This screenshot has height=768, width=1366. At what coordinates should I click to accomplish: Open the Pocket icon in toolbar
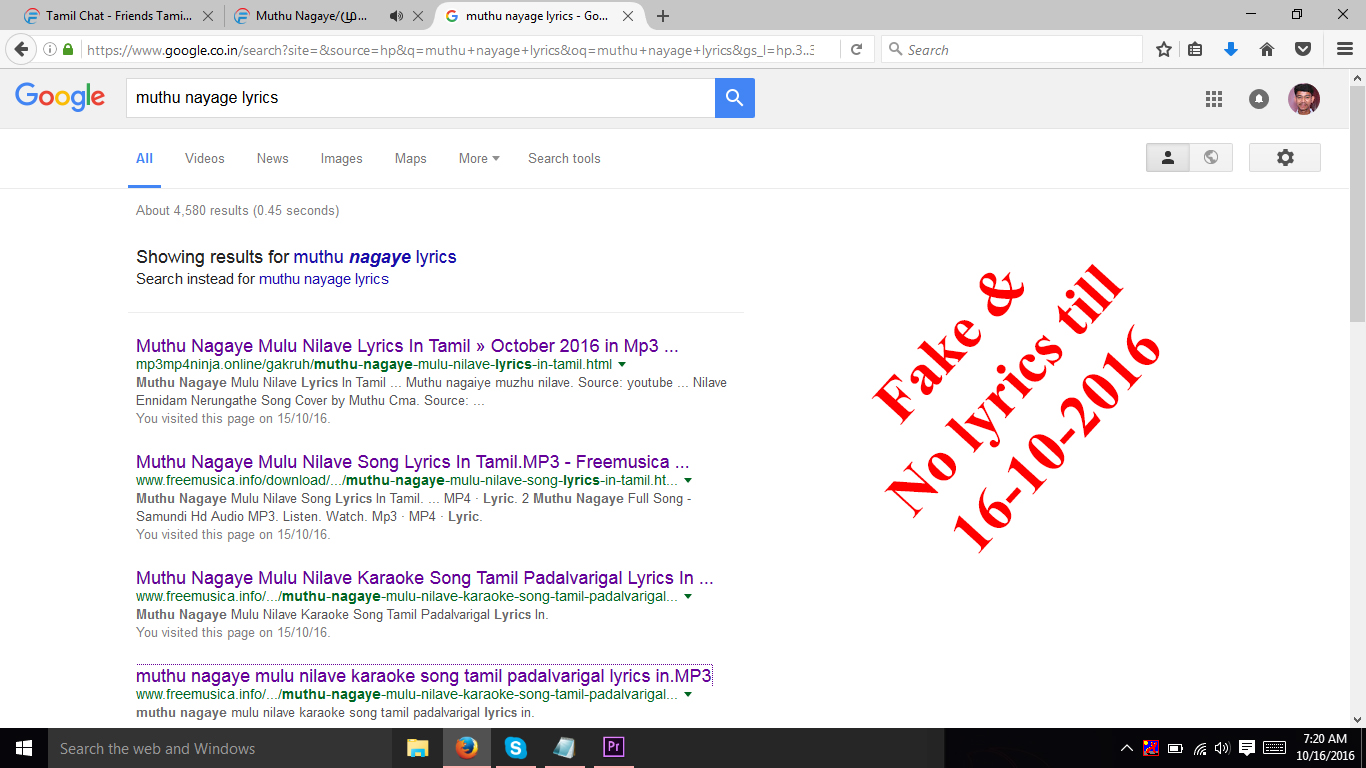1303,49
